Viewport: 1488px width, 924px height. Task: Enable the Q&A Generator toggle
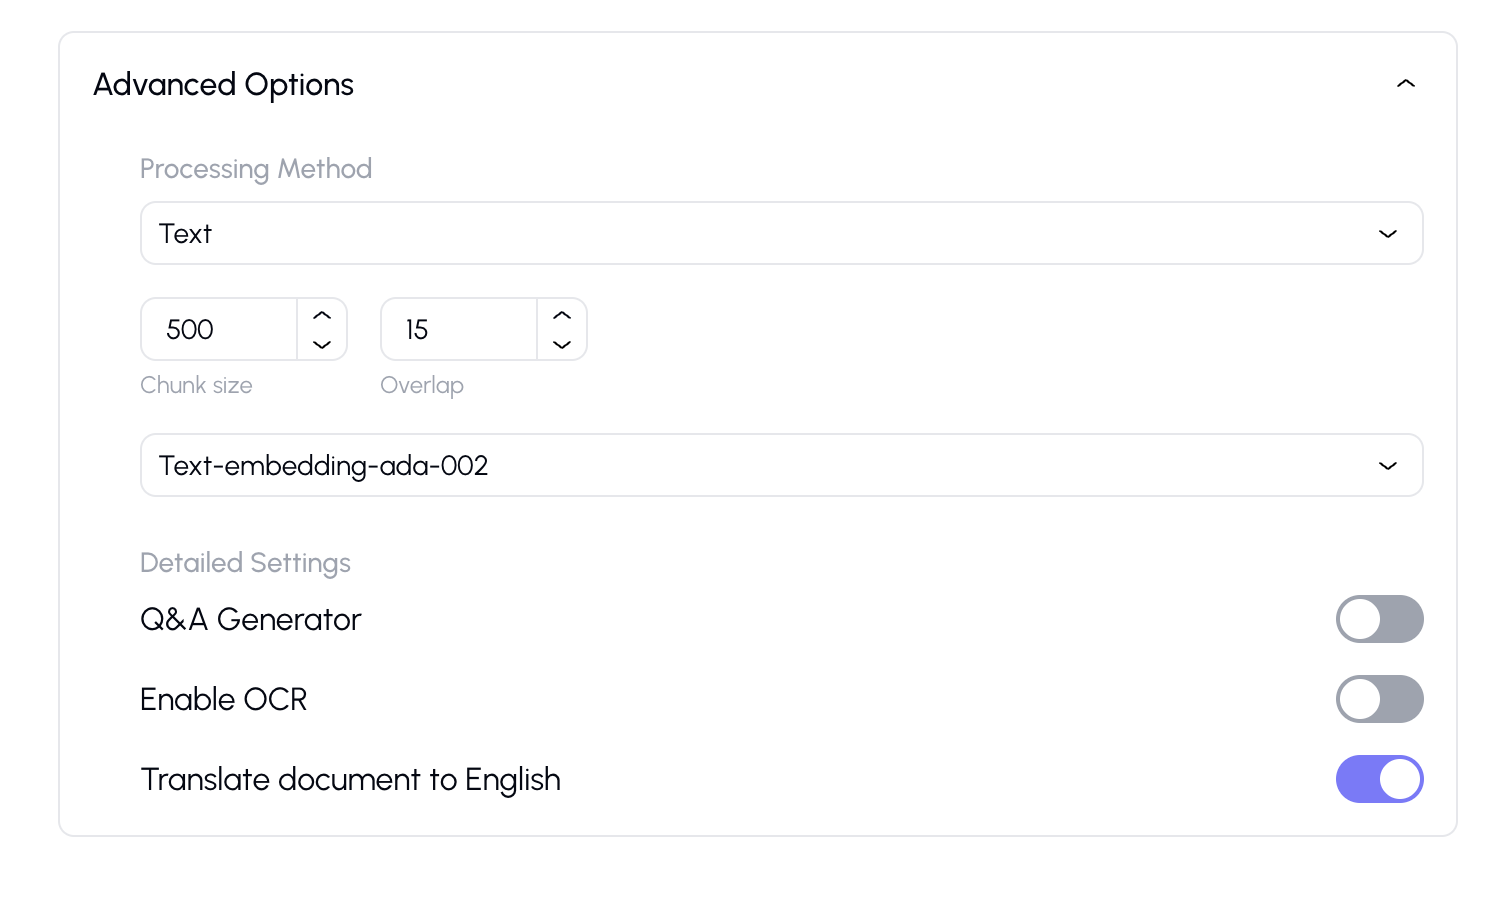tap(1379, 619)
